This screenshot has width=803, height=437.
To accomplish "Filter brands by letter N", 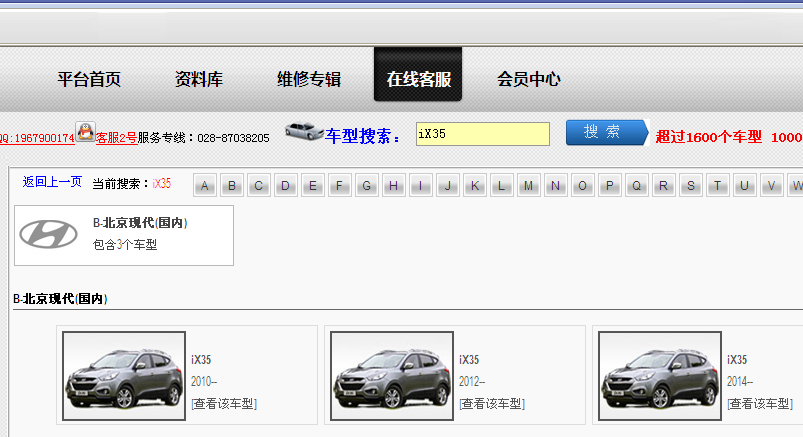I will pyautogui.click(x=556, y=185).
